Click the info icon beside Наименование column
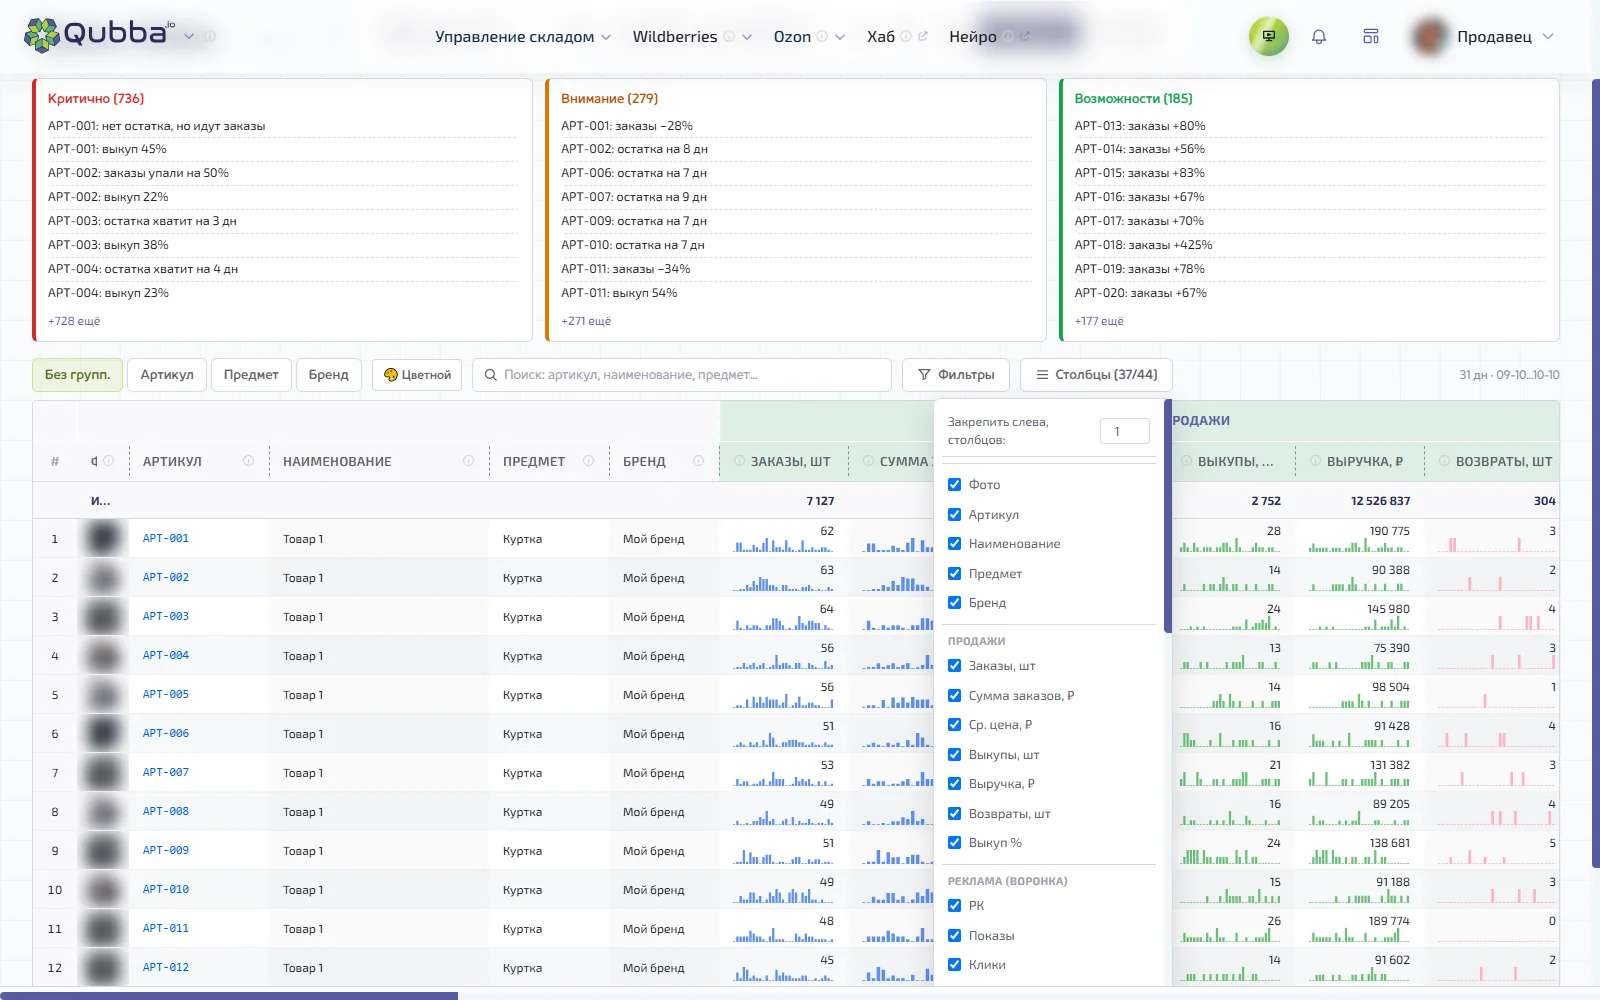Screen dimensions: 1600x1000 (468, 461)
